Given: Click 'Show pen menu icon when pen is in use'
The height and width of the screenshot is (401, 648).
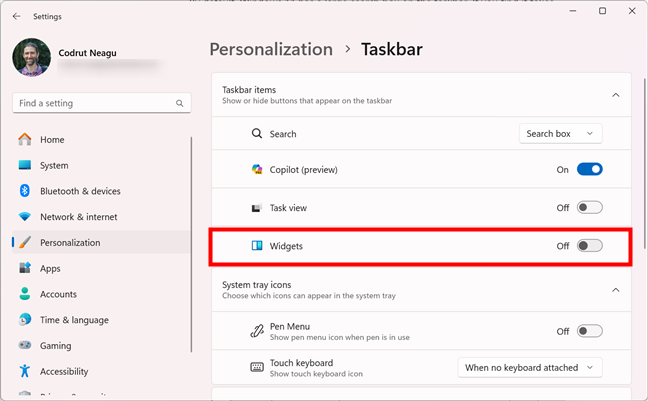Looking at the screenshot, I should coord(340,337).
